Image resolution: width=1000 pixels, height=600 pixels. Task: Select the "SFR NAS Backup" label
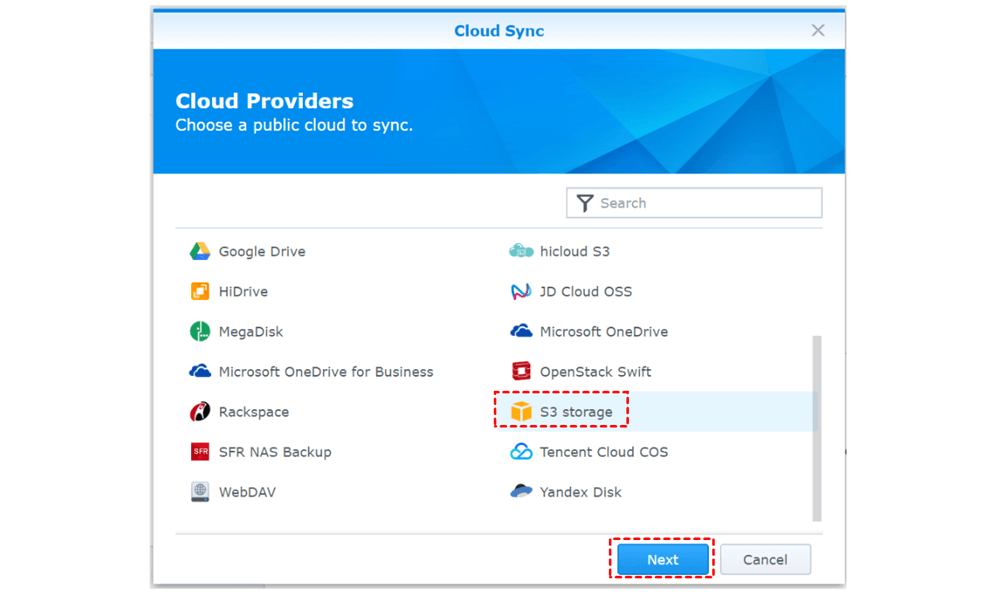(275, 452)
